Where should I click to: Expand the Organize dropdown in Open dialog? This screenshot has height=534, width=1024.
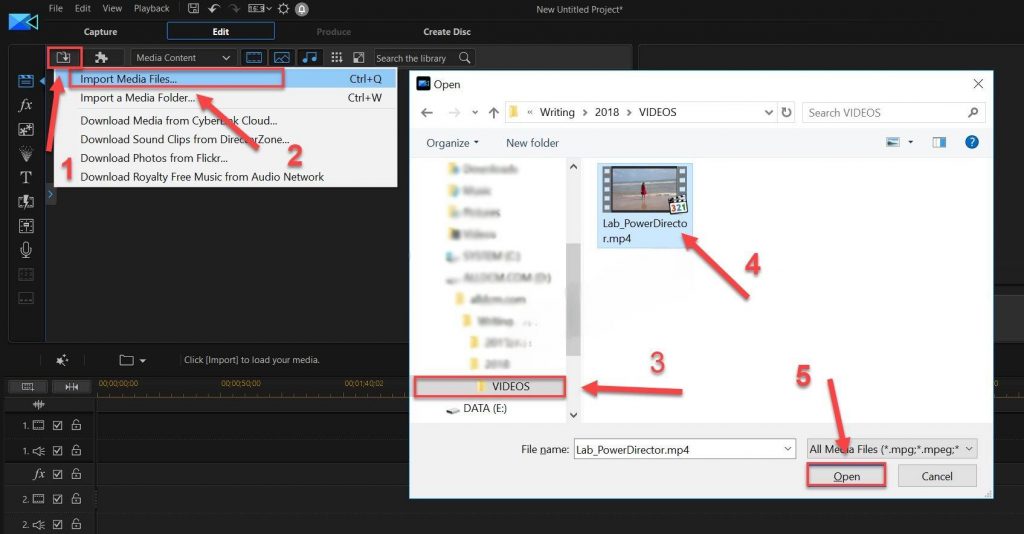[x=452, y=143]
